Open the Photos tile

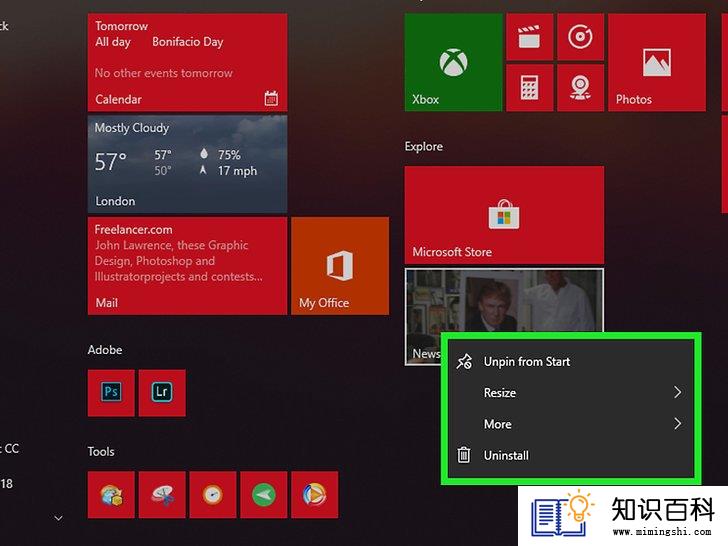pos(657,62)
